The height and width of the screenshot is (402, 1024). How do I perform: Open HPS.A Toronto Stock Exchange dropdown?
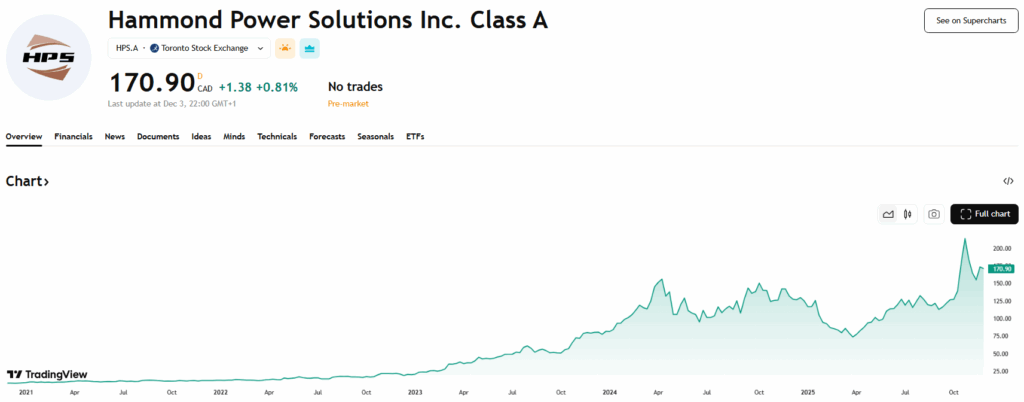[x=189, y=48]
